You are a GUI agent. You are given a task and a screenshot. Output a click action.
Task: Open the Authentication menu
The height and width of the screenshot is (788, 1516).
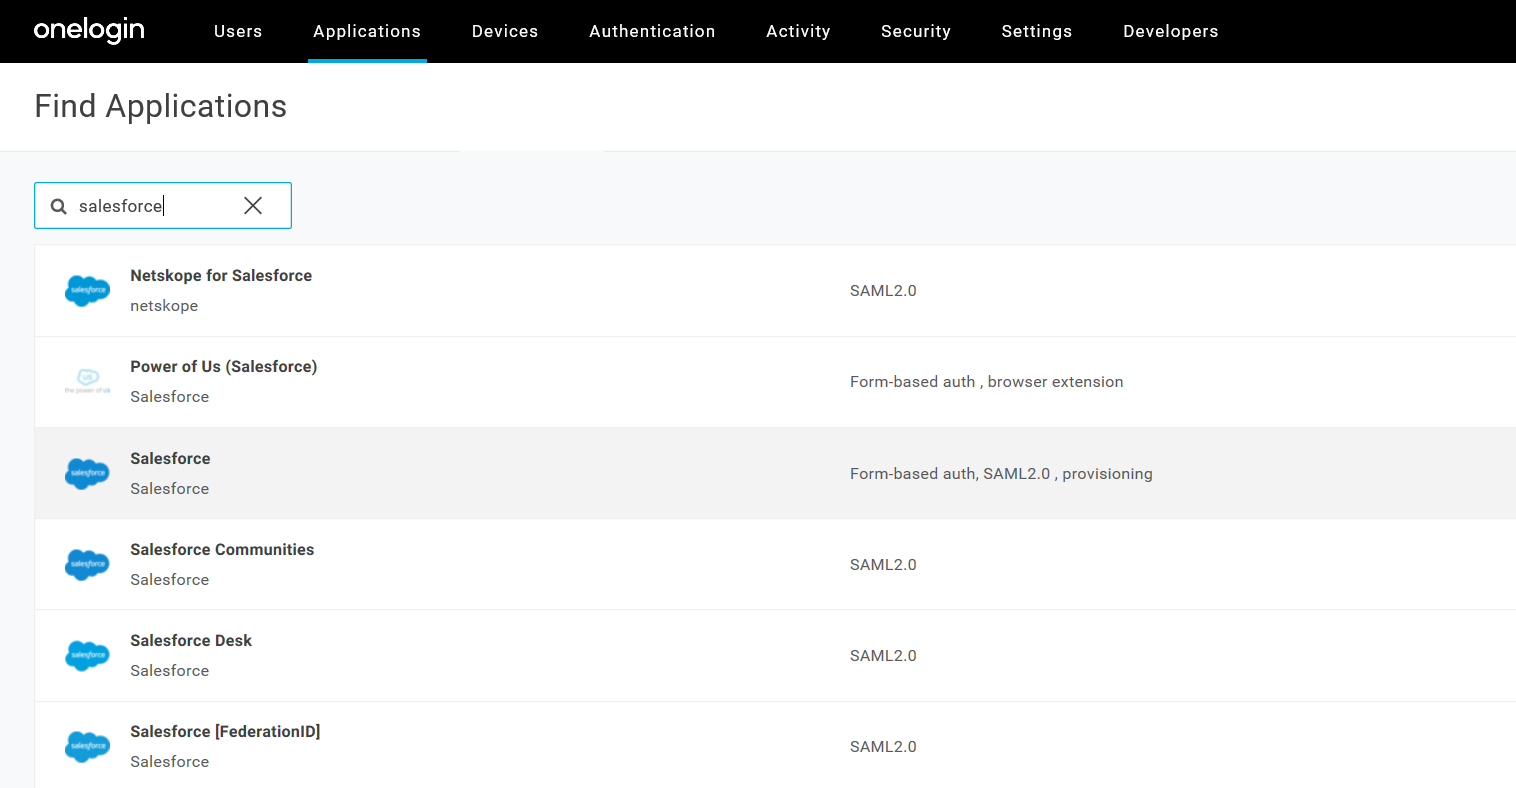coord(652,31)
